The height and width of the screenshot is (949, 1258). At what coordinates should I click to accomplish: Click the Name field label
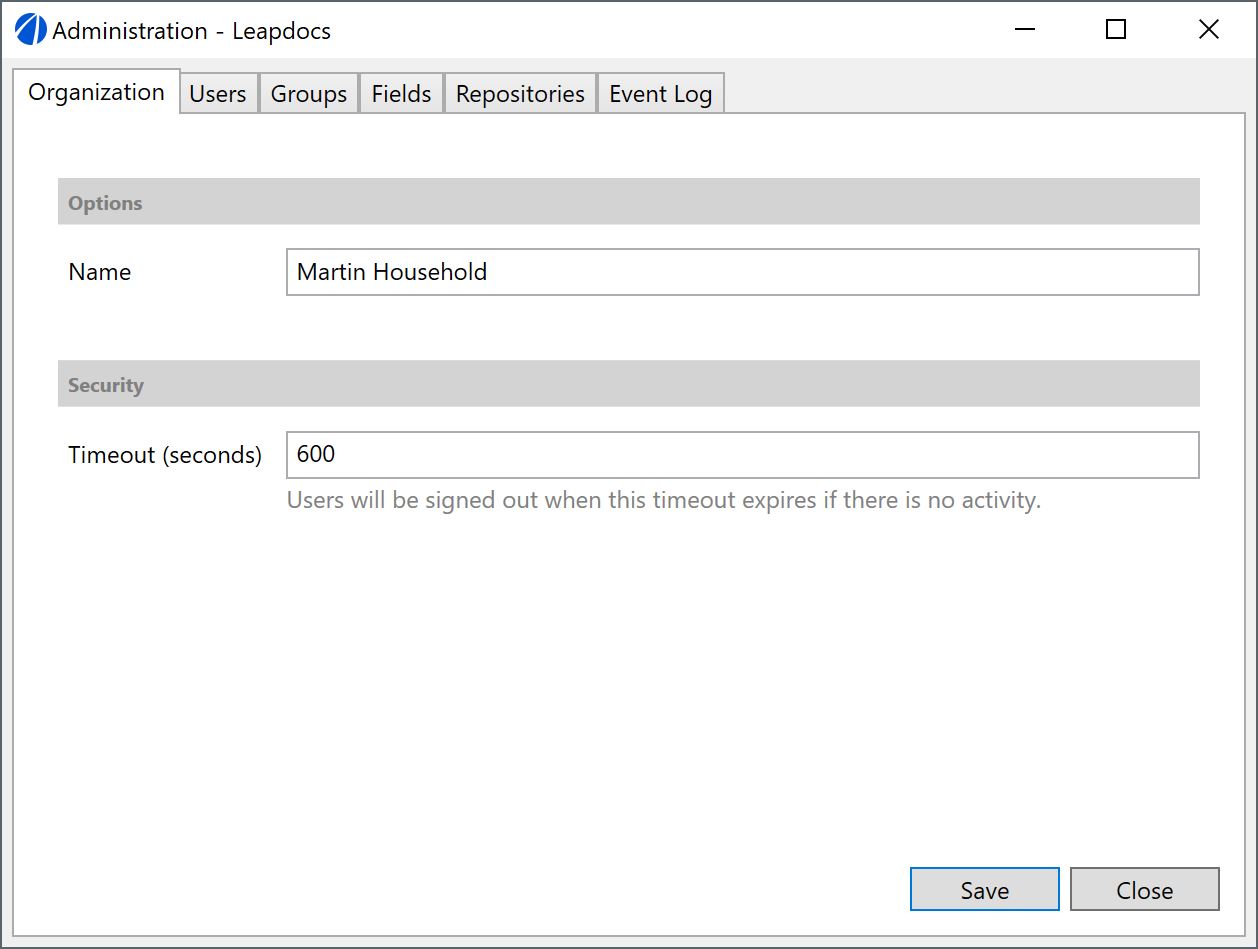pos(100,272)
